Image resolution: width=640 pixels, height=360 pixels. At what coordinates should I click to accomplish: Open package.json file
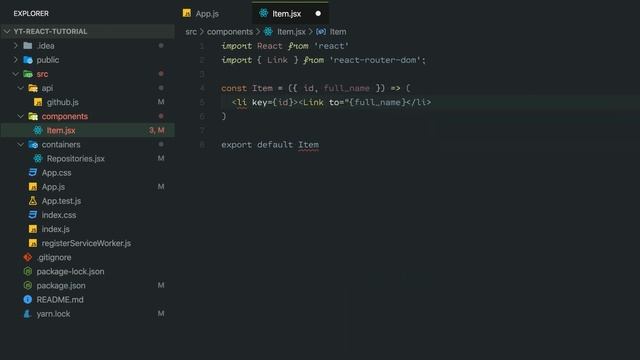click(x=61, y=286)
